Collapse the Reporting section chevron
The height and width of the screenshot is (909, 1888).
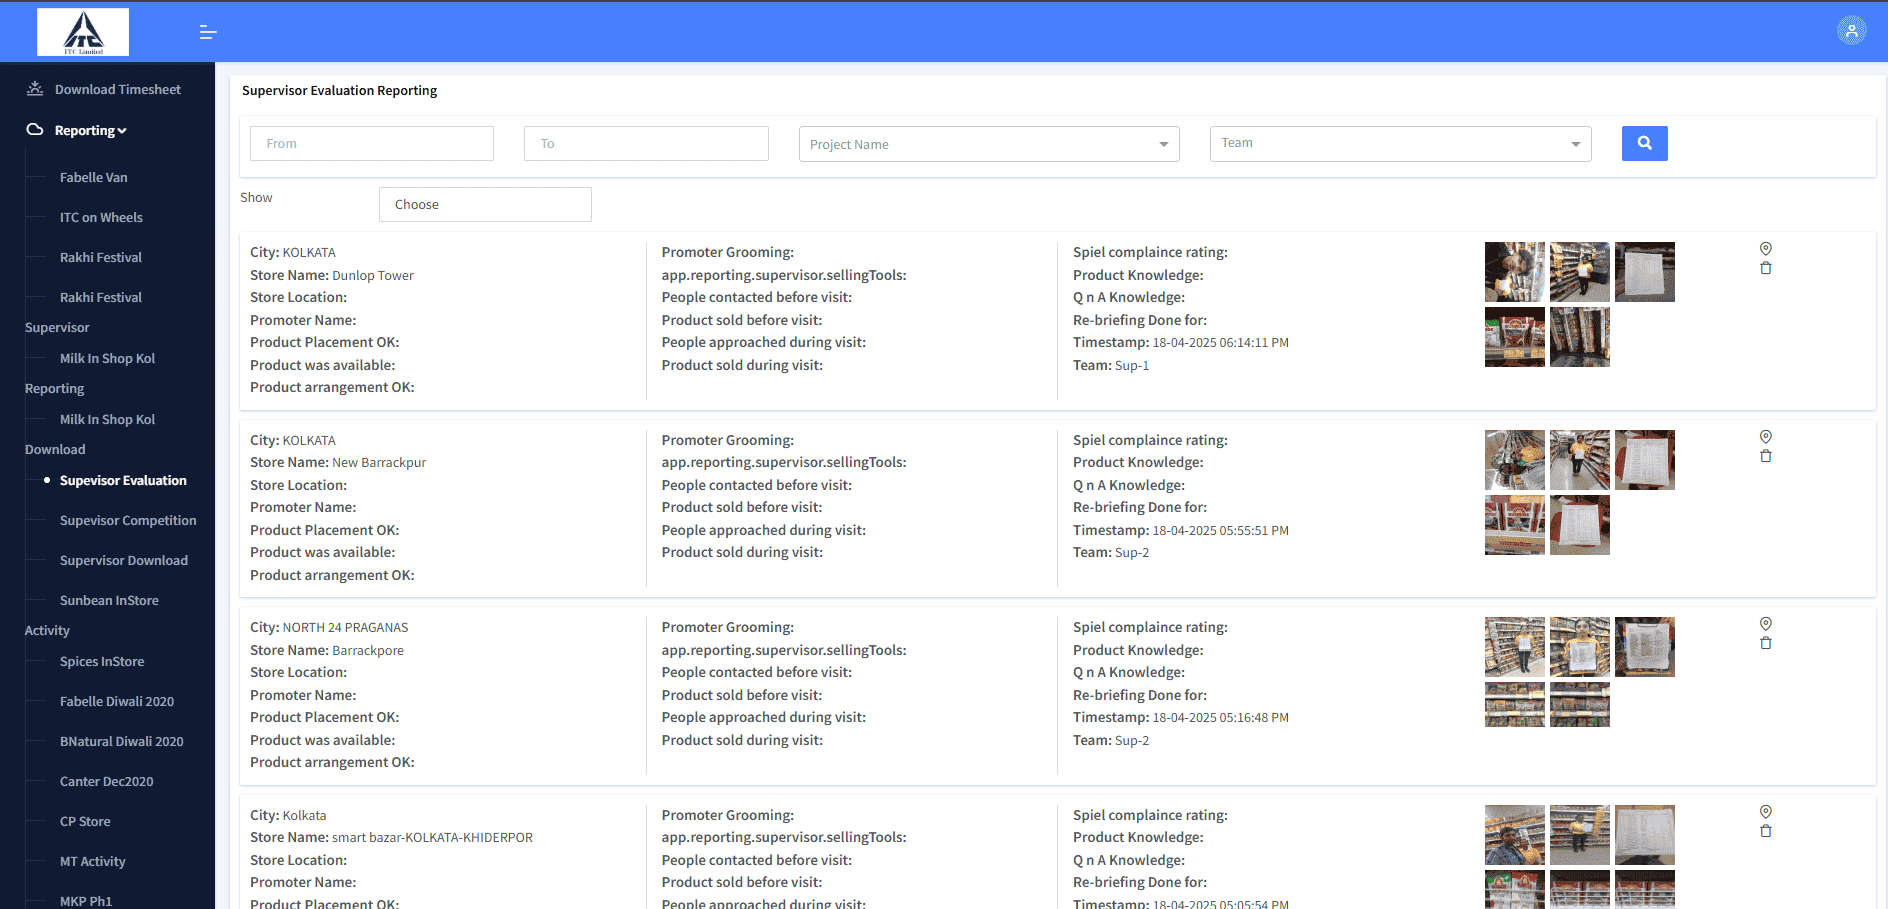(121, 130)
